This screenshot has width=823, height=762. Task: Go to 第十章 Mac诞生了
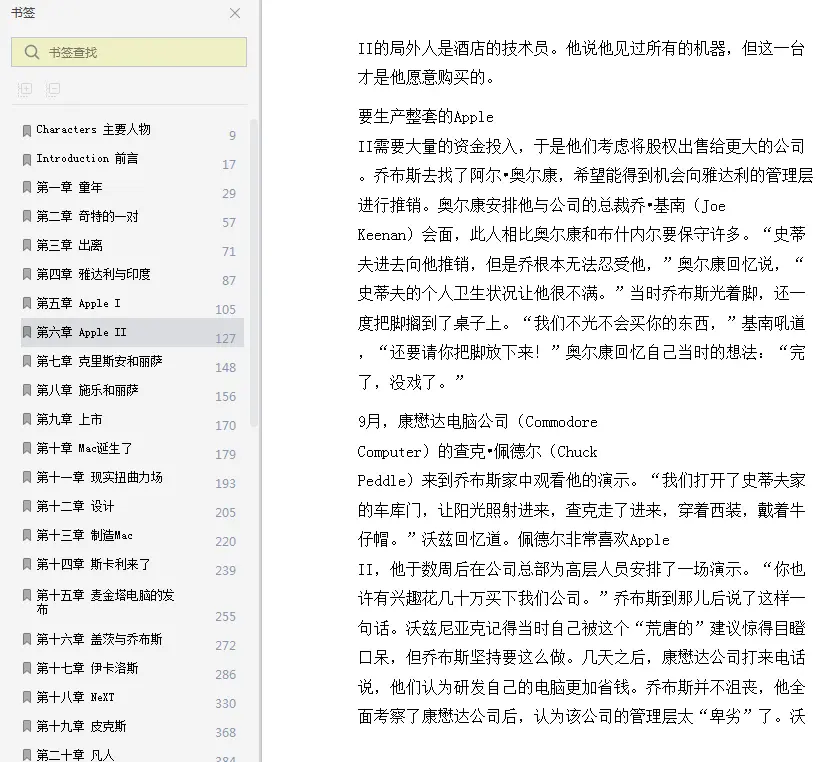pos(84,448)
